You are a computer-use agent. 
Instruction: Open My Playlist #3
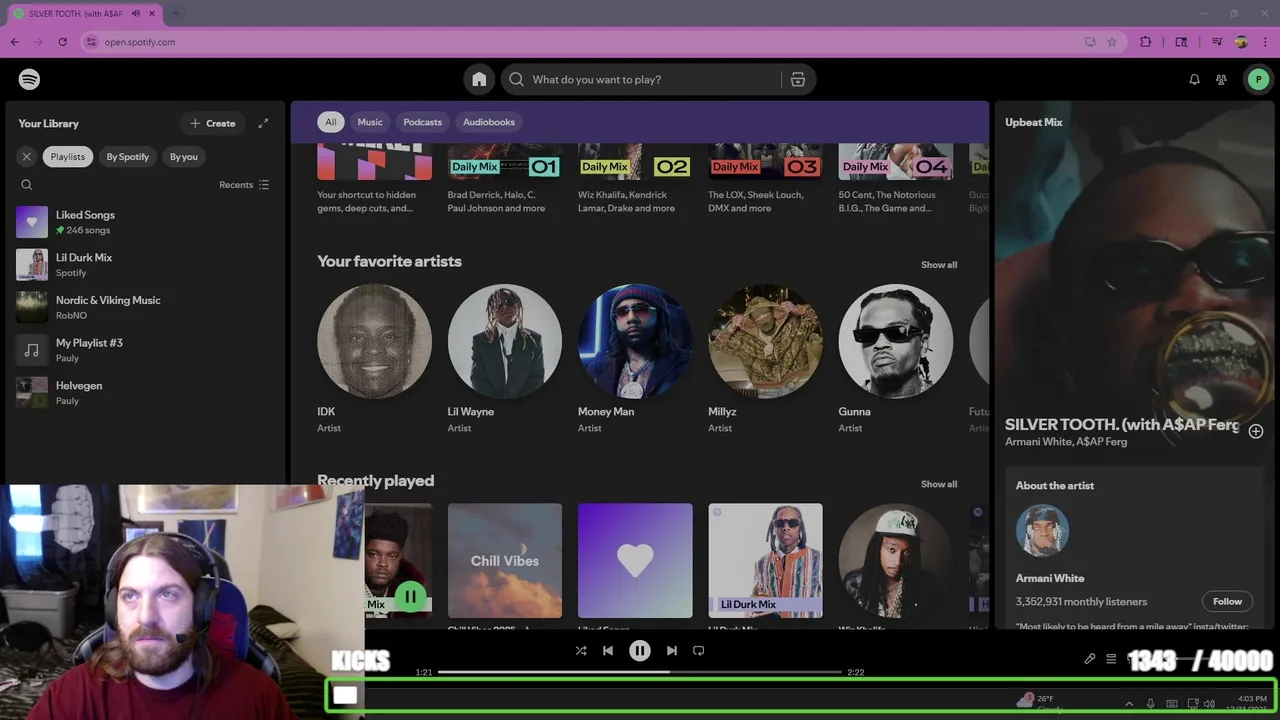[145, 350]
